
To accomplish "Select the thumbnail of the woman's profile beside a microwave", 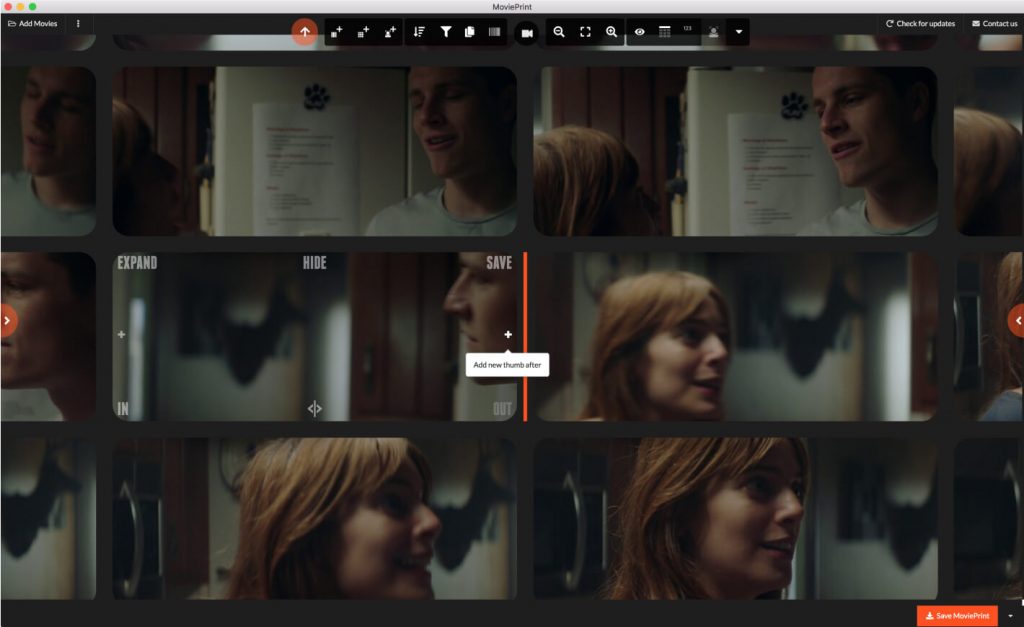I will point(315,519).
